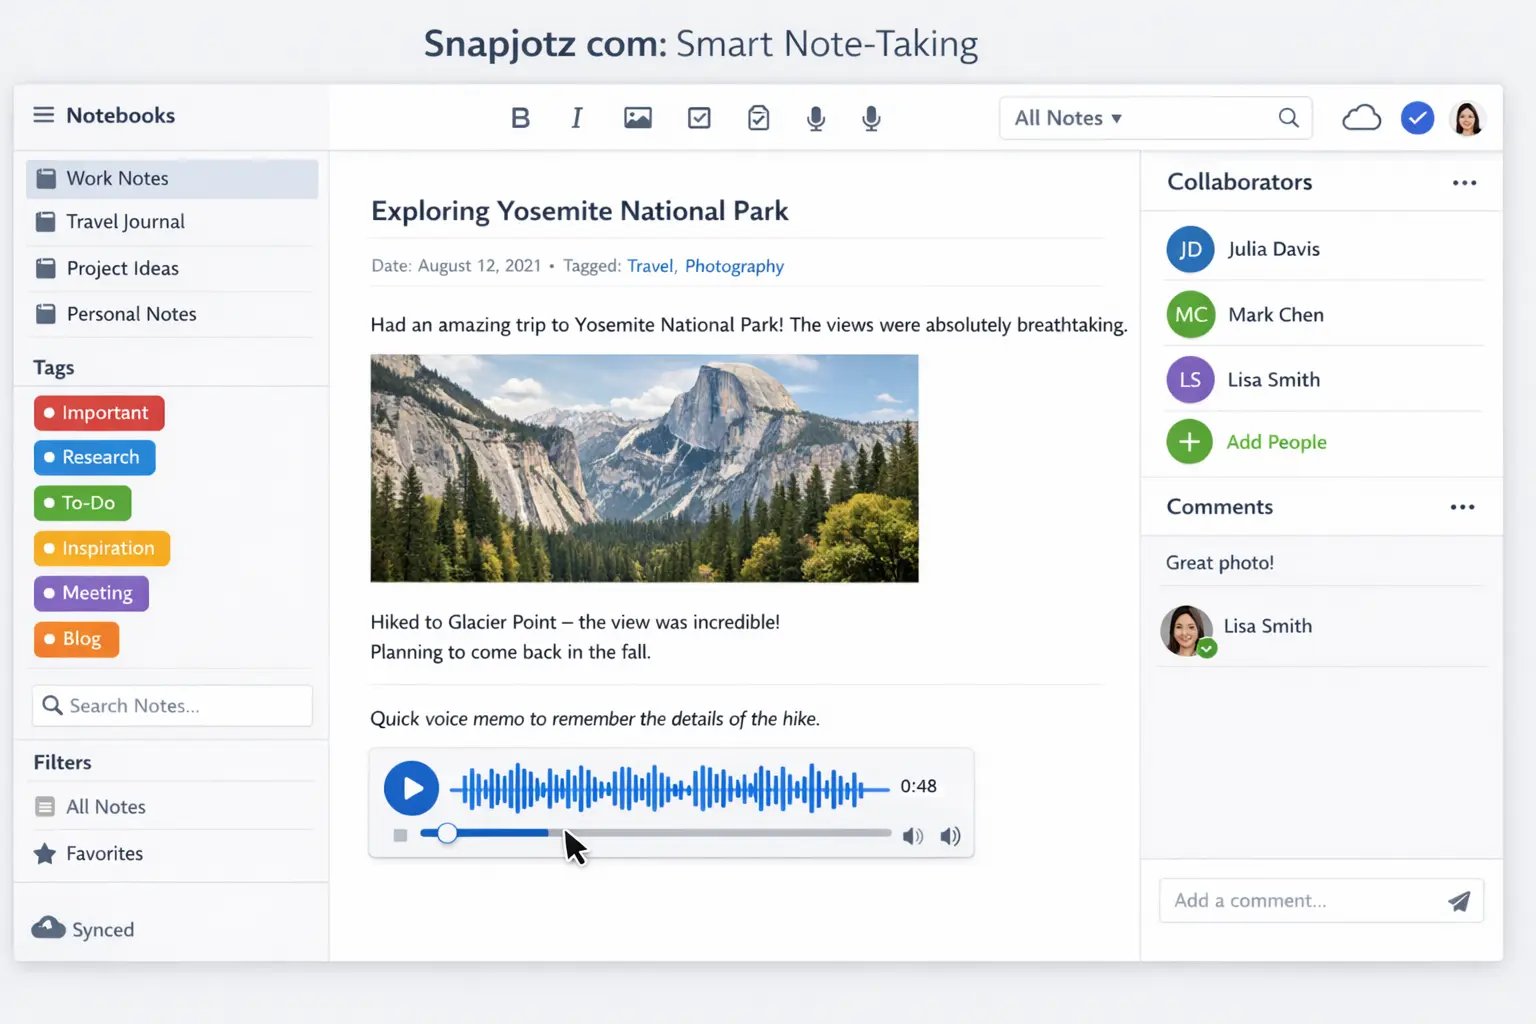
Task: Insert a checkbox into the note
Action: point(698,117)
